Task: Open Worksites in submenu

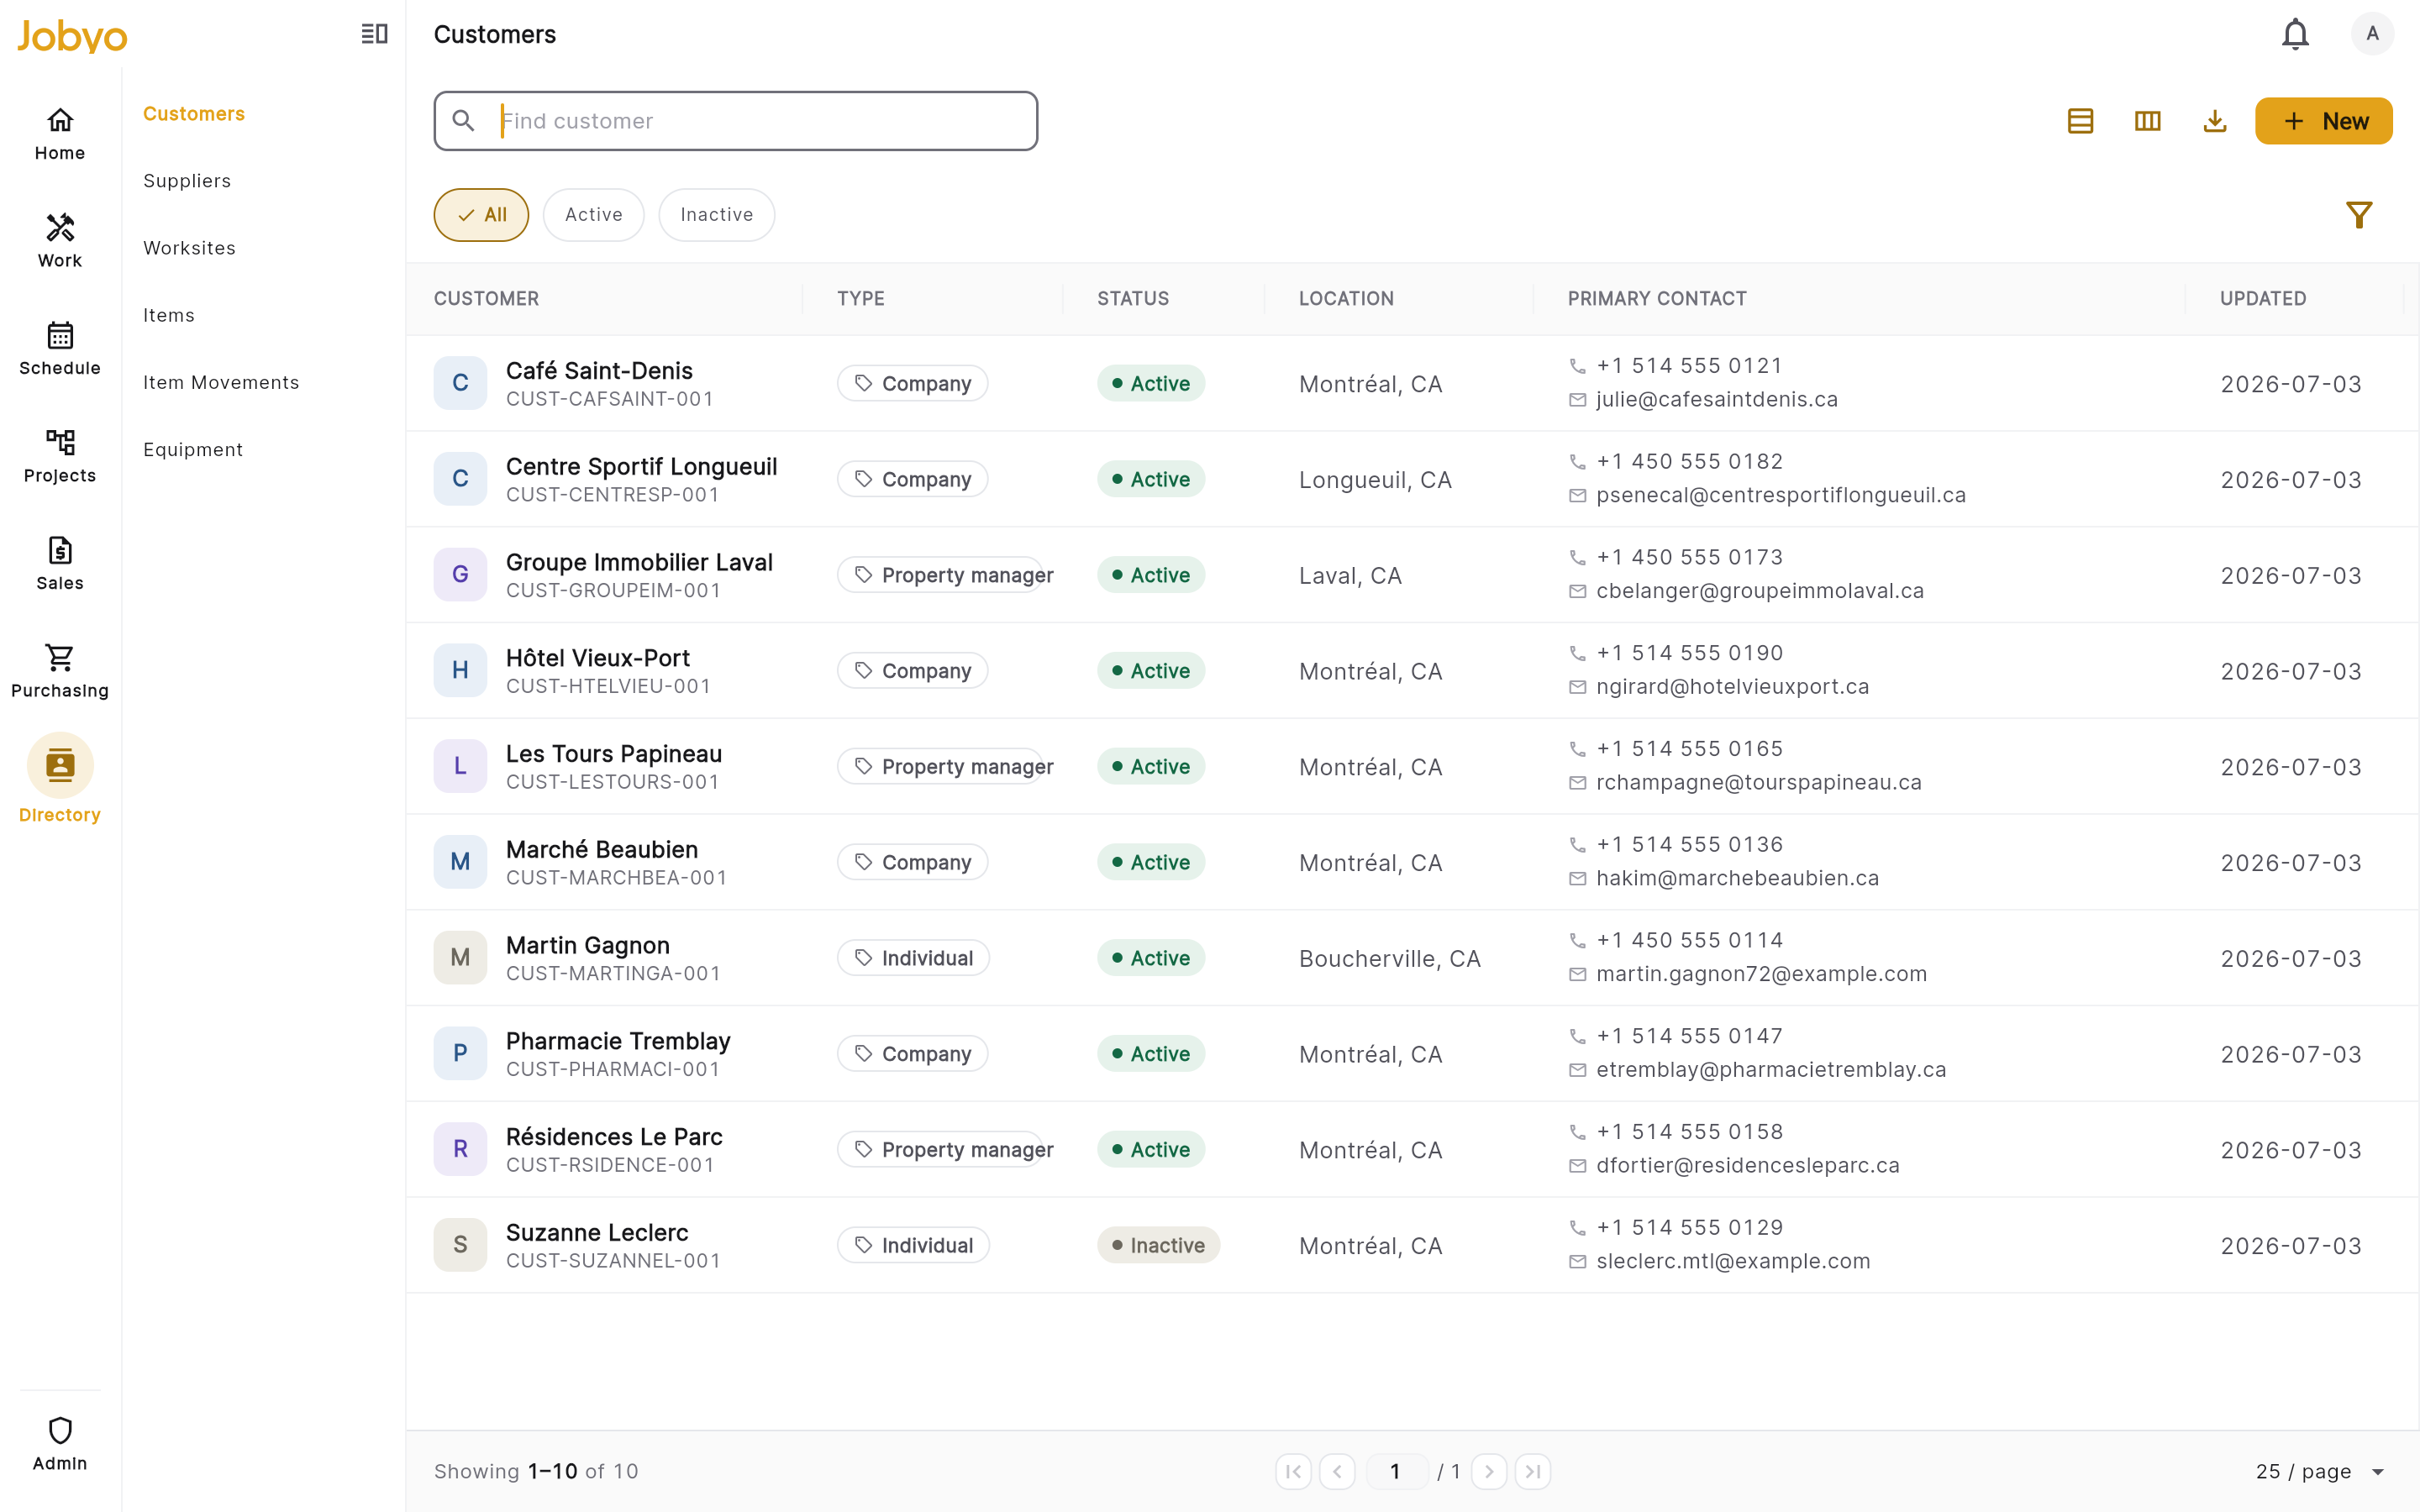Action: 190,248
